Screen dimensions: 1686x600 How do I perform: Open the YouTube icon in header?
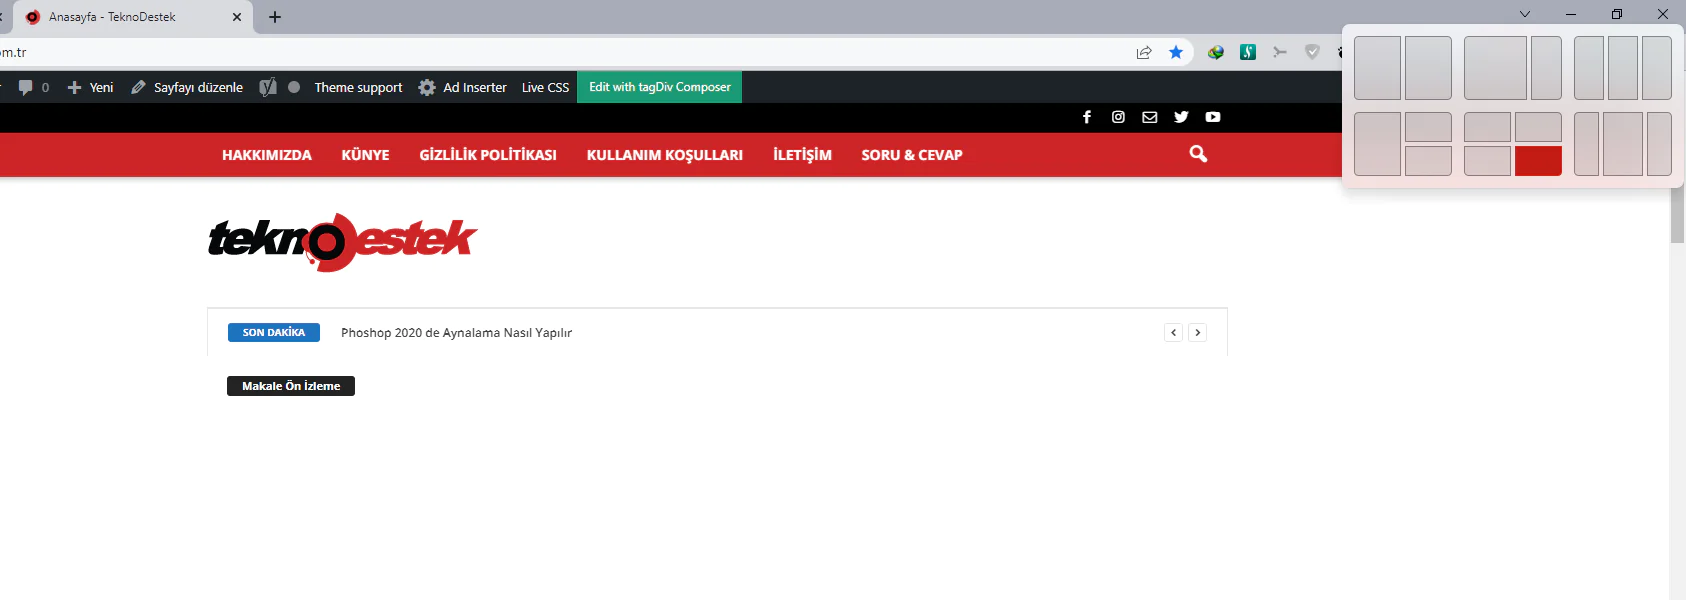[1213, 117]
